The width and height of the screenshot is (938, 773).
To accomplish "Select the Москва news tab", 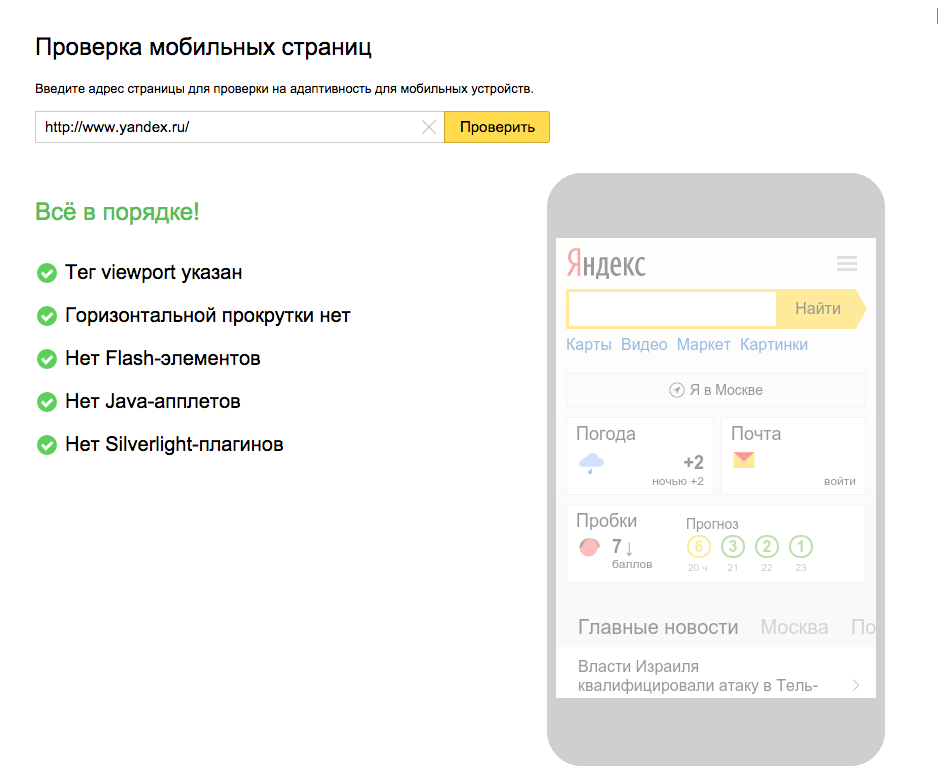I will 794,627.
